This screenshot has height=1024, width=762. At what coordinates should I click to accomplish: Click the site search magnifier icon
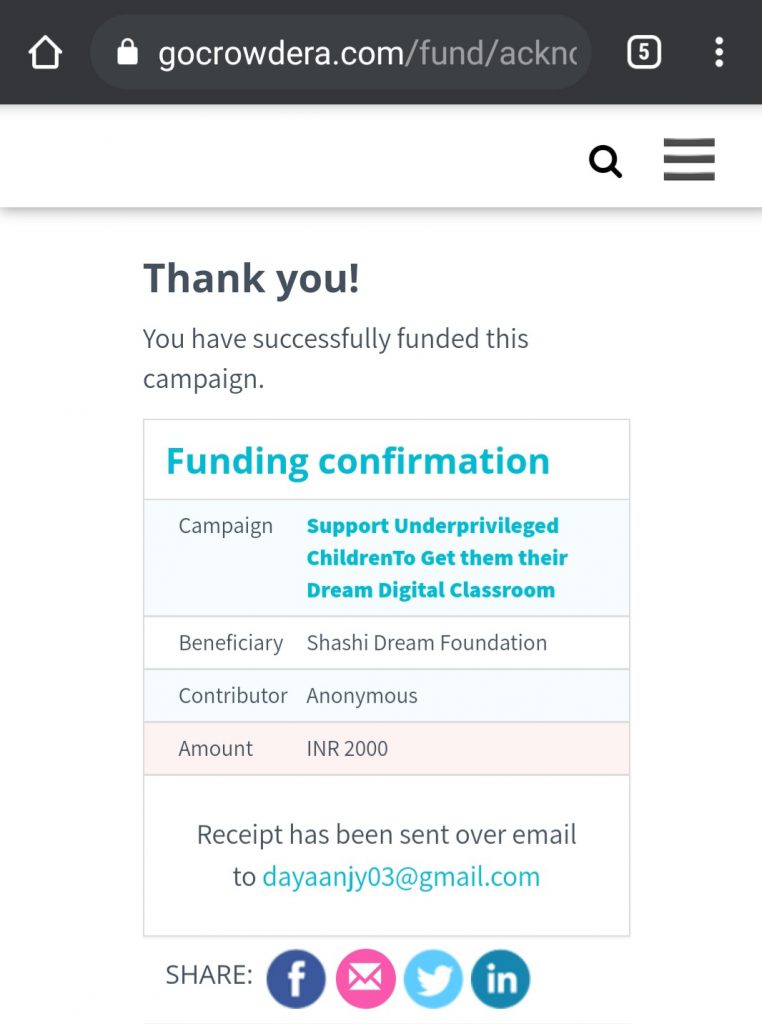(605, 161)
